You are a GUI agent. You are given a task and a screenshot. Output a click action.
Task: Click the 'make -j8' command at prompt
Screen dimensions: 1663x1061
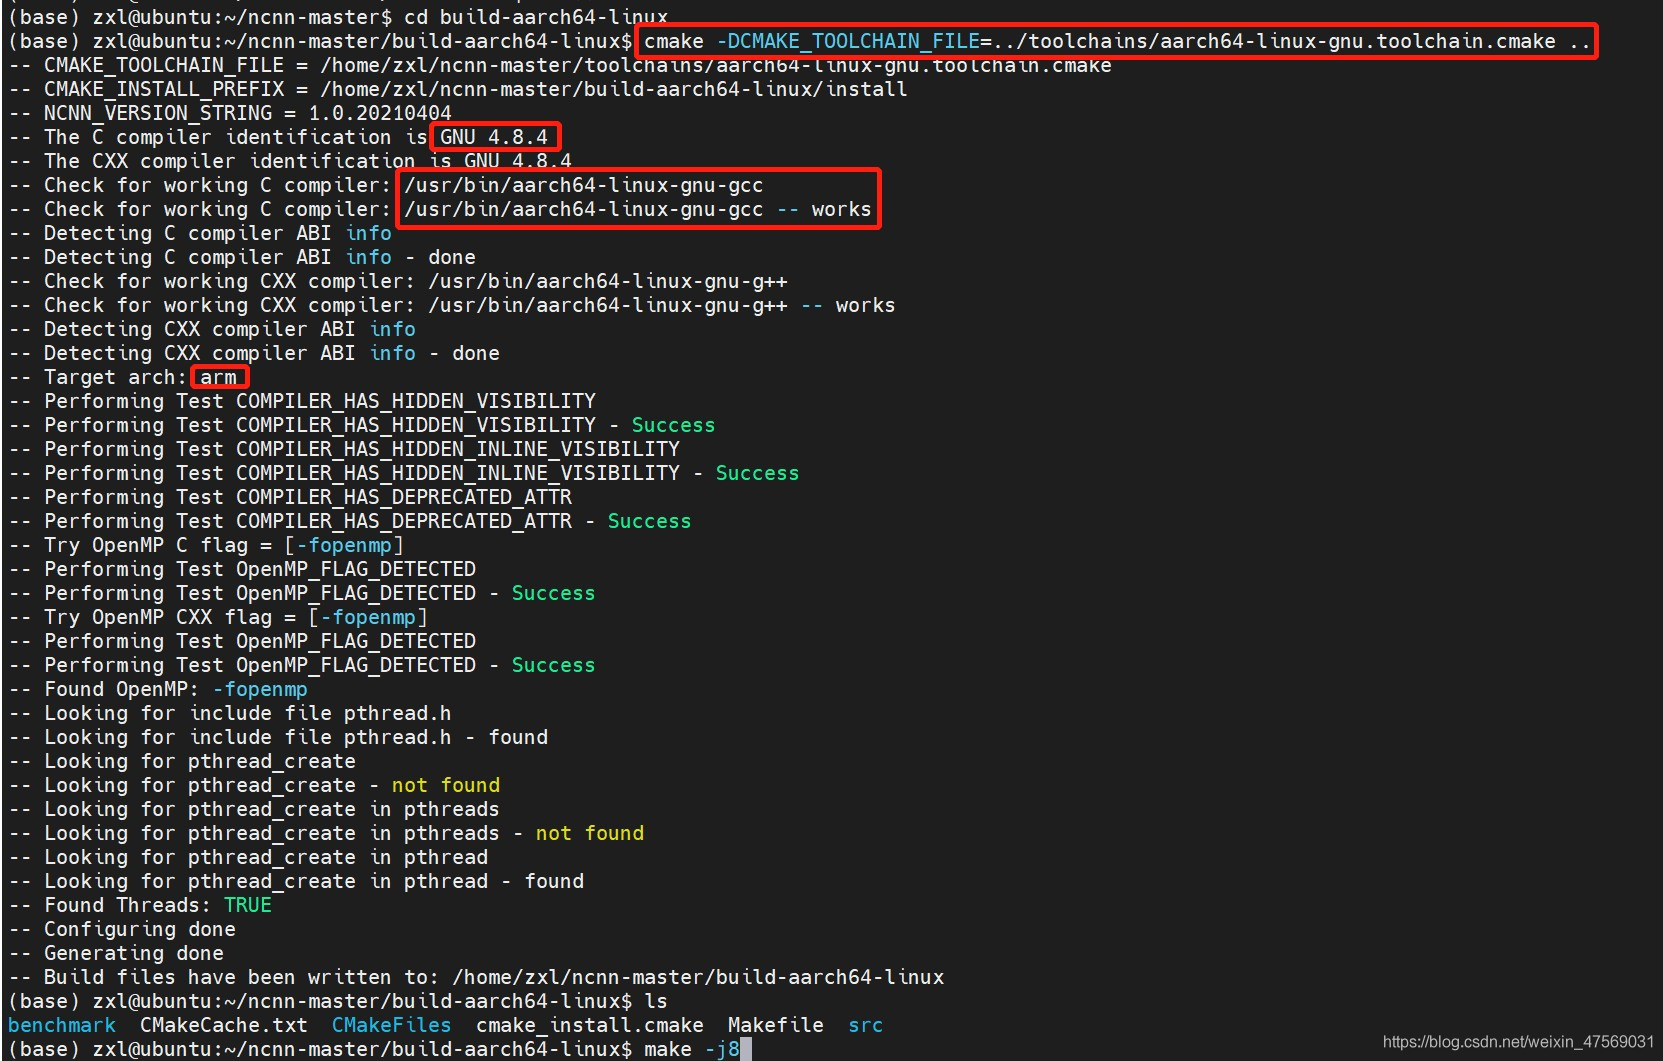[x=692, y=1049]
